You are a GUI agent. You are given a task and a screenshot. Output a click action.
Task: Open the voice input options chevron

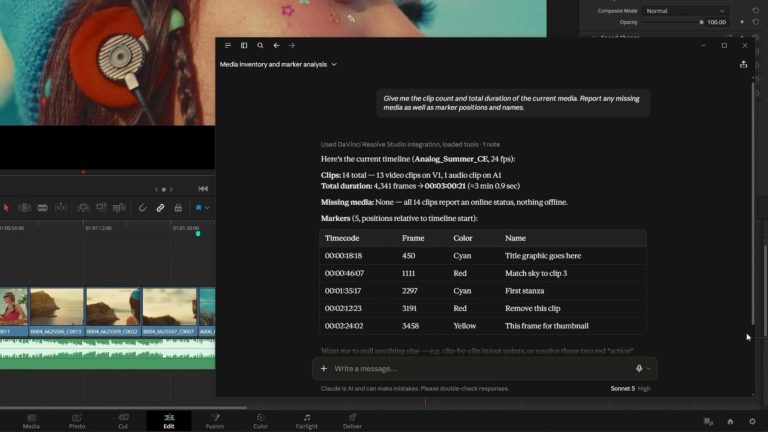648,369
